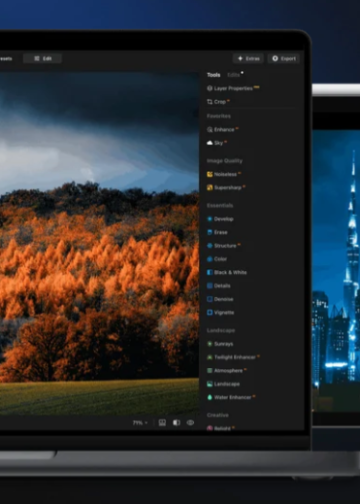Click the Favorites section header

pyautogui.click(x=219, y=116)
